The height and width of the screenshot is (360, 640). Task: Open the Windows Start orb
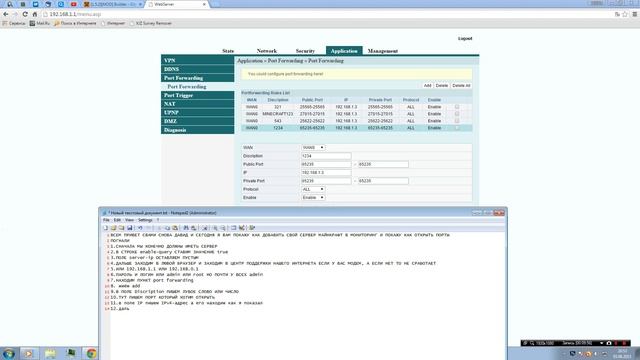coord(9,353)
